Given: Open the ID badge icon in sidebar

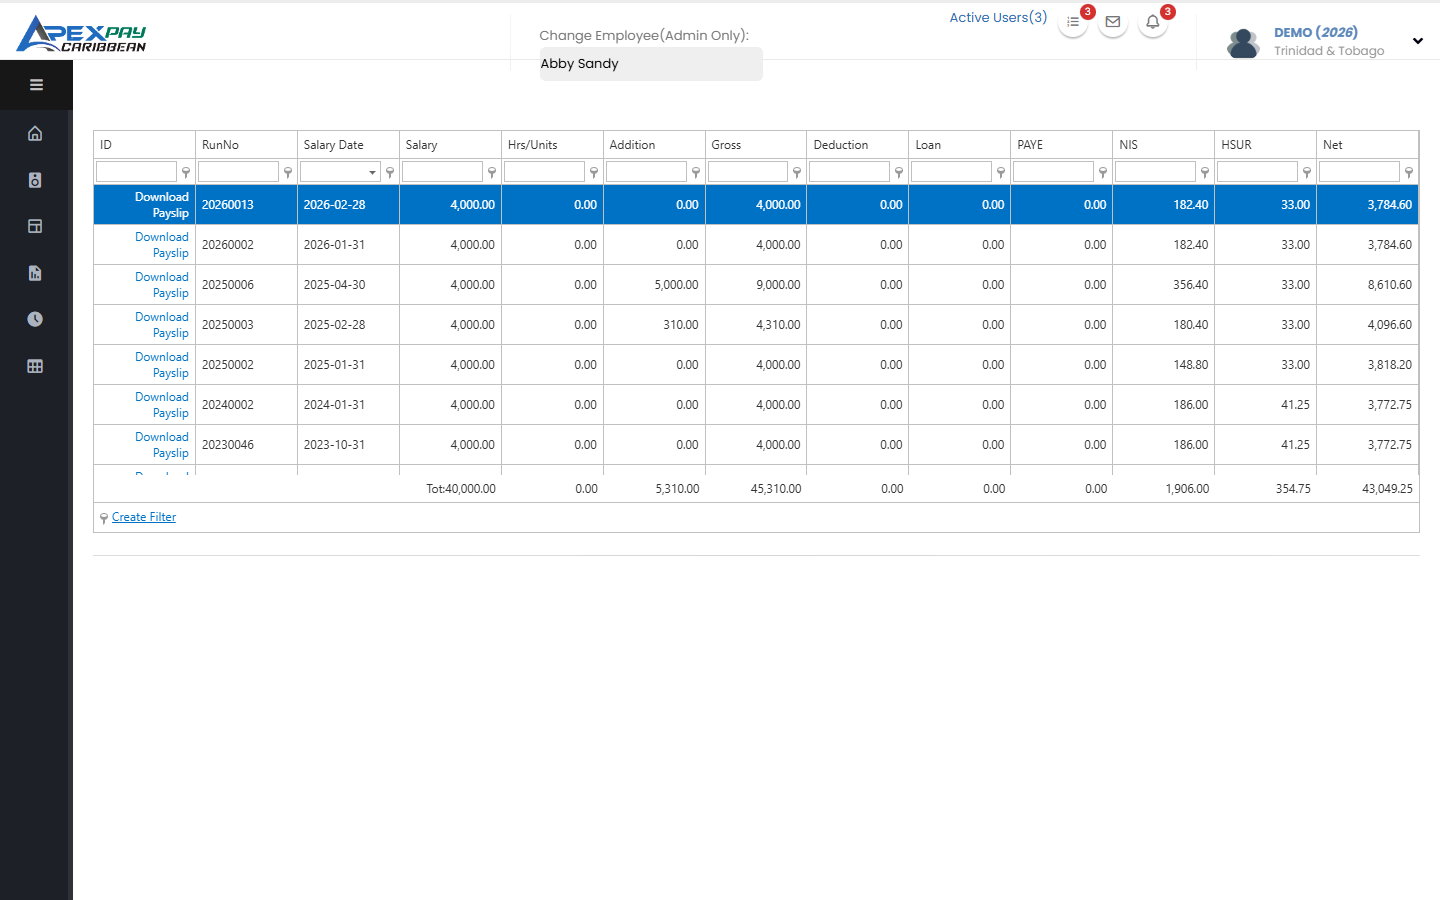Looking at the screenshot, I should point(35,180).
